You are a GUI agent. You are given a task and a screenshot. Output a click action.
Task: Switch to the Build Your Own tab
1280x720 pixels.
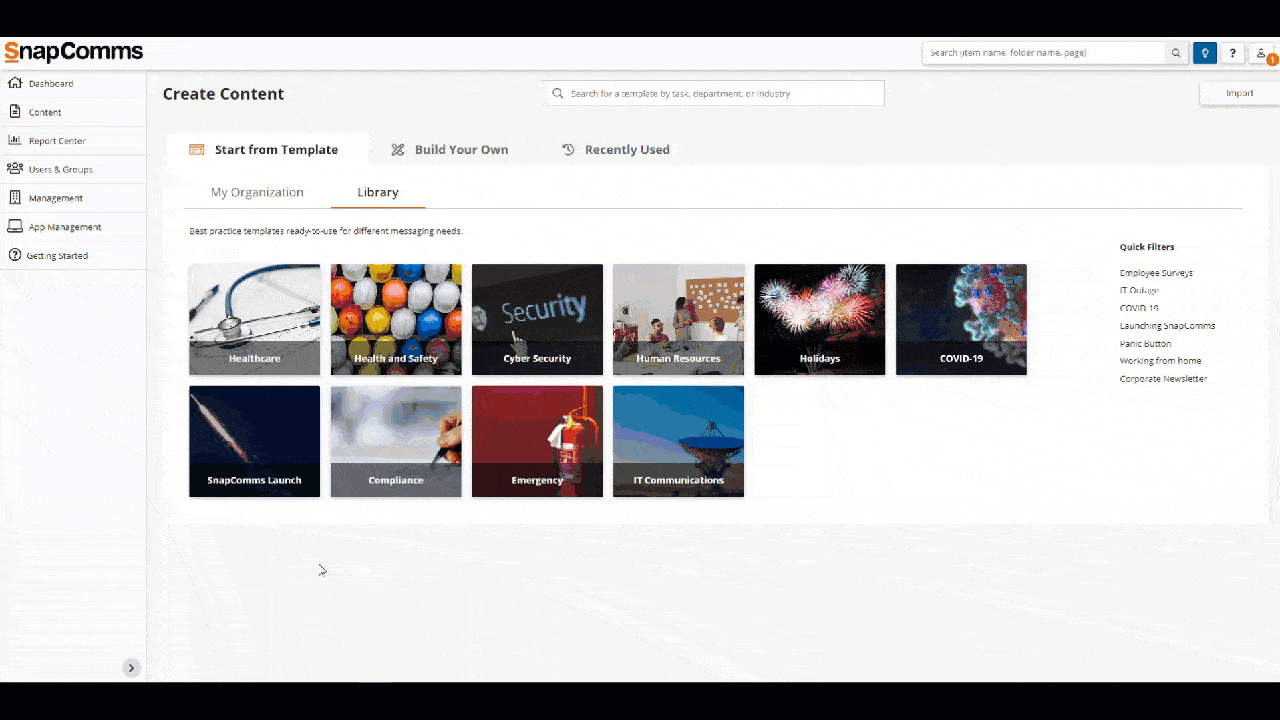(x=450, y=150)
